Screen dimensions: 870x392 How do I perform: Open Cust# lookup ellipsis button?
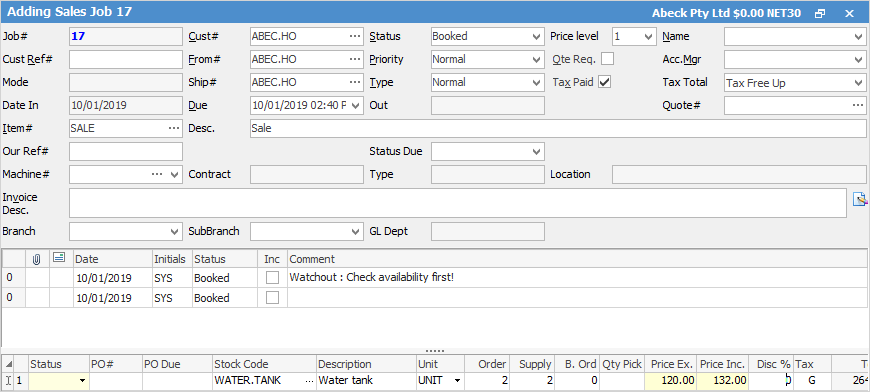[x=355, y=36]
